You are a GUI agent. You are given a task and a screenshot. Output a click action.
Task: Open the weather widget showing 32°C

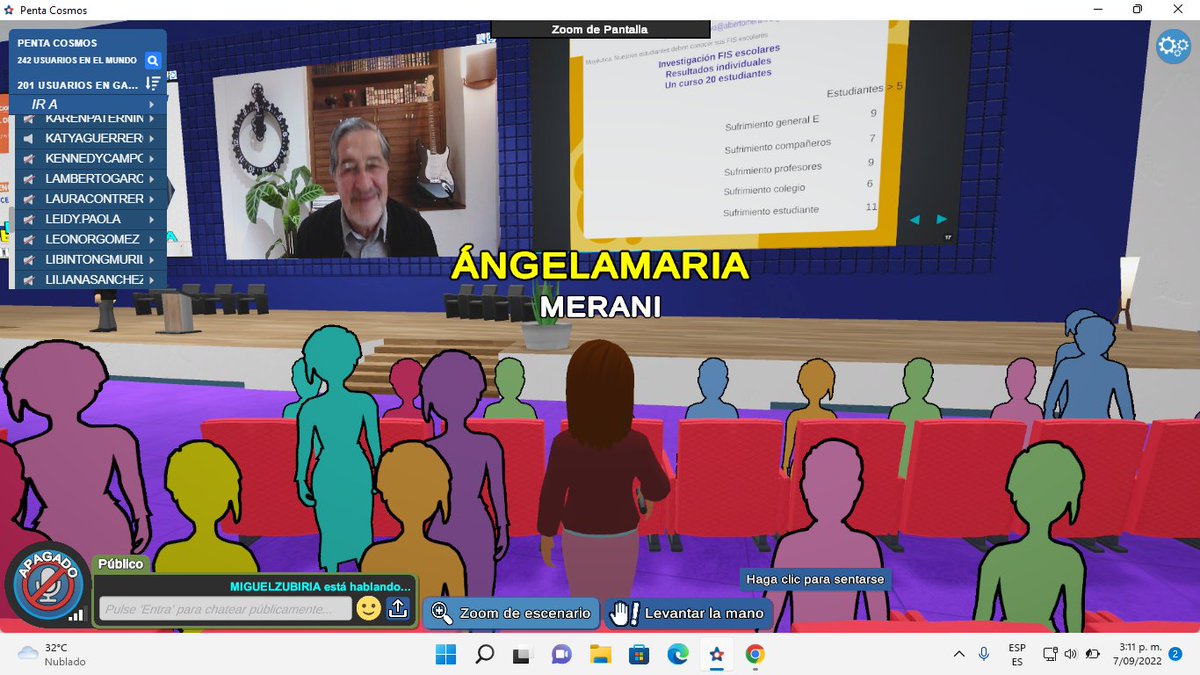(52, 654)
